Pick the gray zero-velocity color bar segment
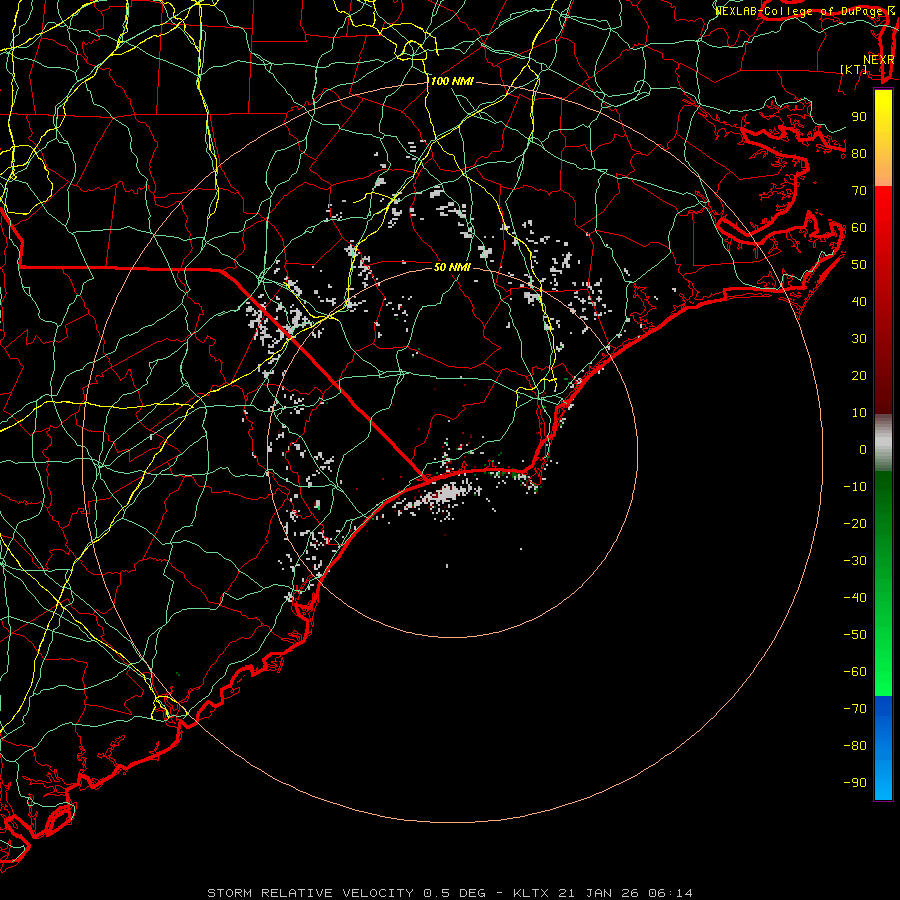The height and width of the screenshot is (900, 900). point(883,443)
